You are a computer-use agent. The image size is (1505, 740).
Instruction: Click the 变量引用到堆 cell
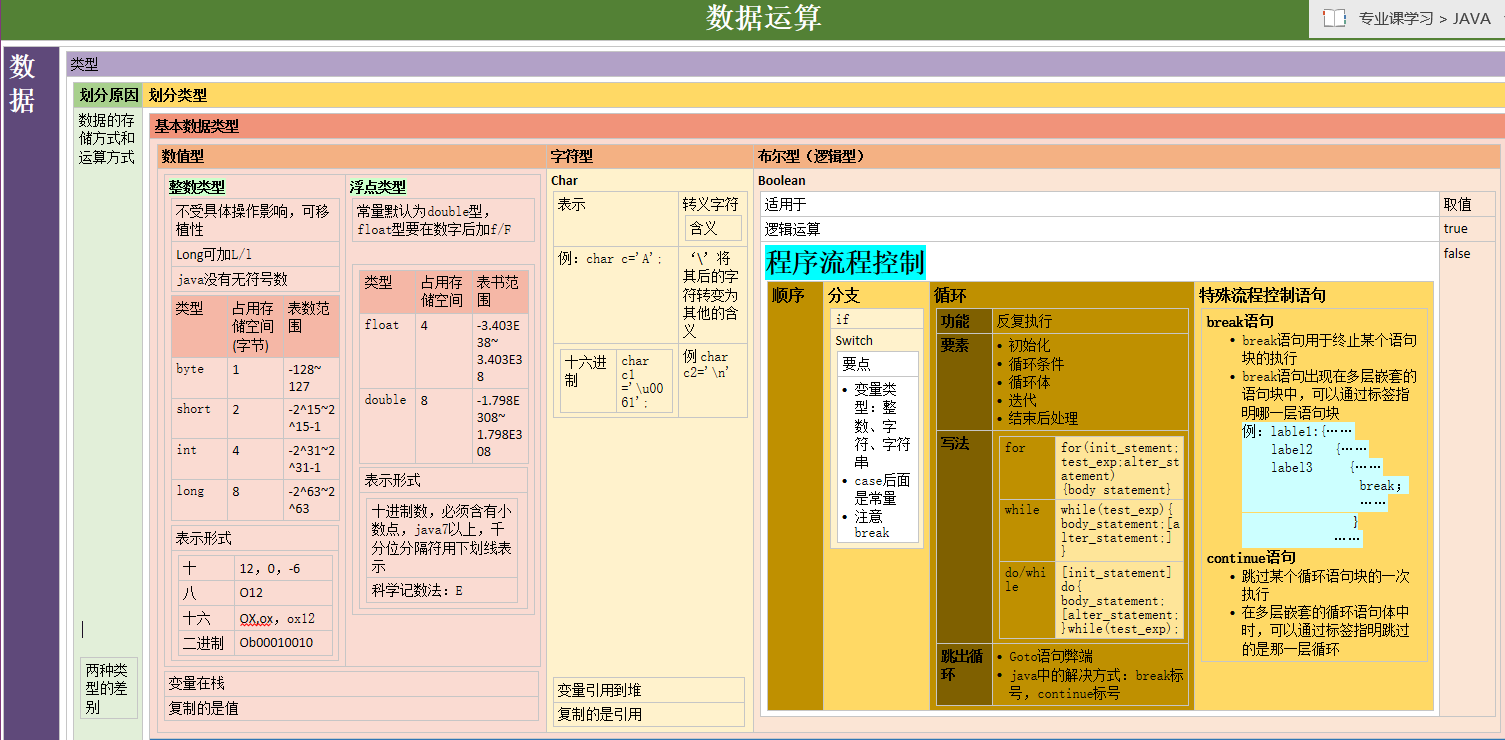[649, 690]
